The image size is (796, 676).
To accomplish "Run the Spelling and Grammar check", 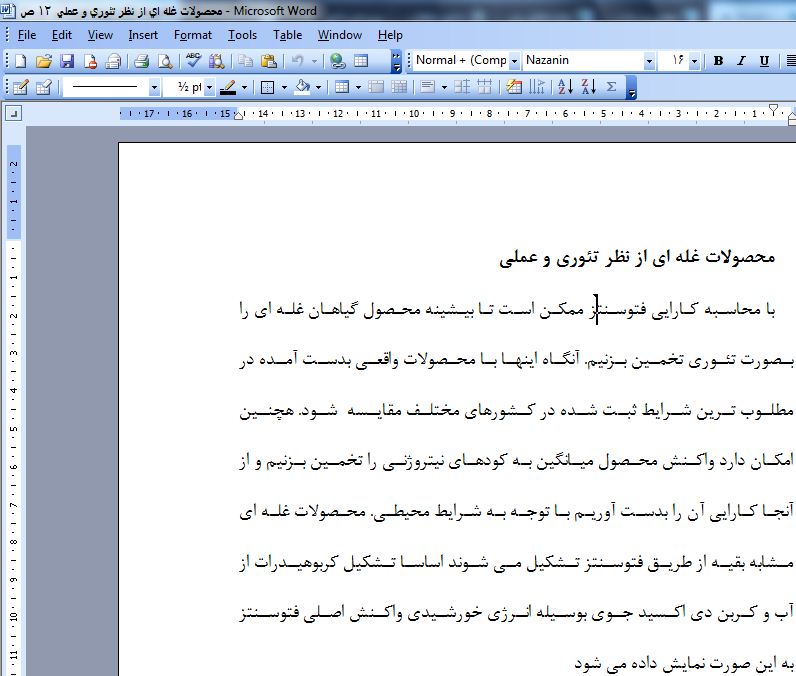I will pos(193,61).
